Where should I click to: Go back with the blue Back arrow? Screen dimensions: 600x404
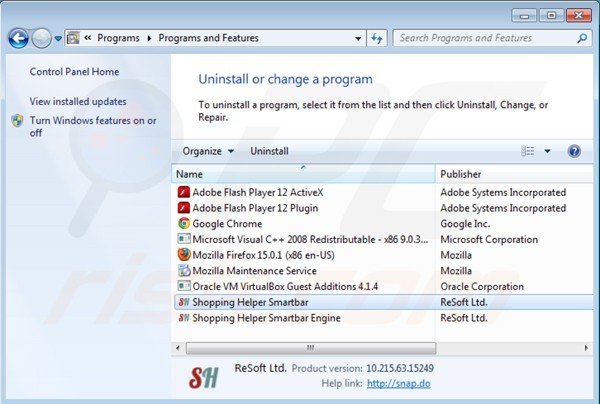point(18,39)
